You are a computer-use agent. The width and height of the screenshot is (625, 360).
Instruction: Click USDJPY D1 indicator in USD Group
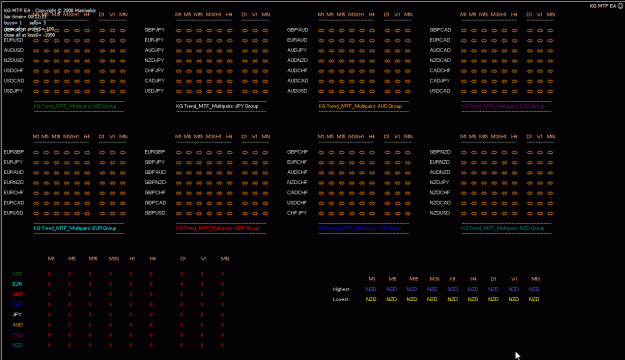click(102, 91)
